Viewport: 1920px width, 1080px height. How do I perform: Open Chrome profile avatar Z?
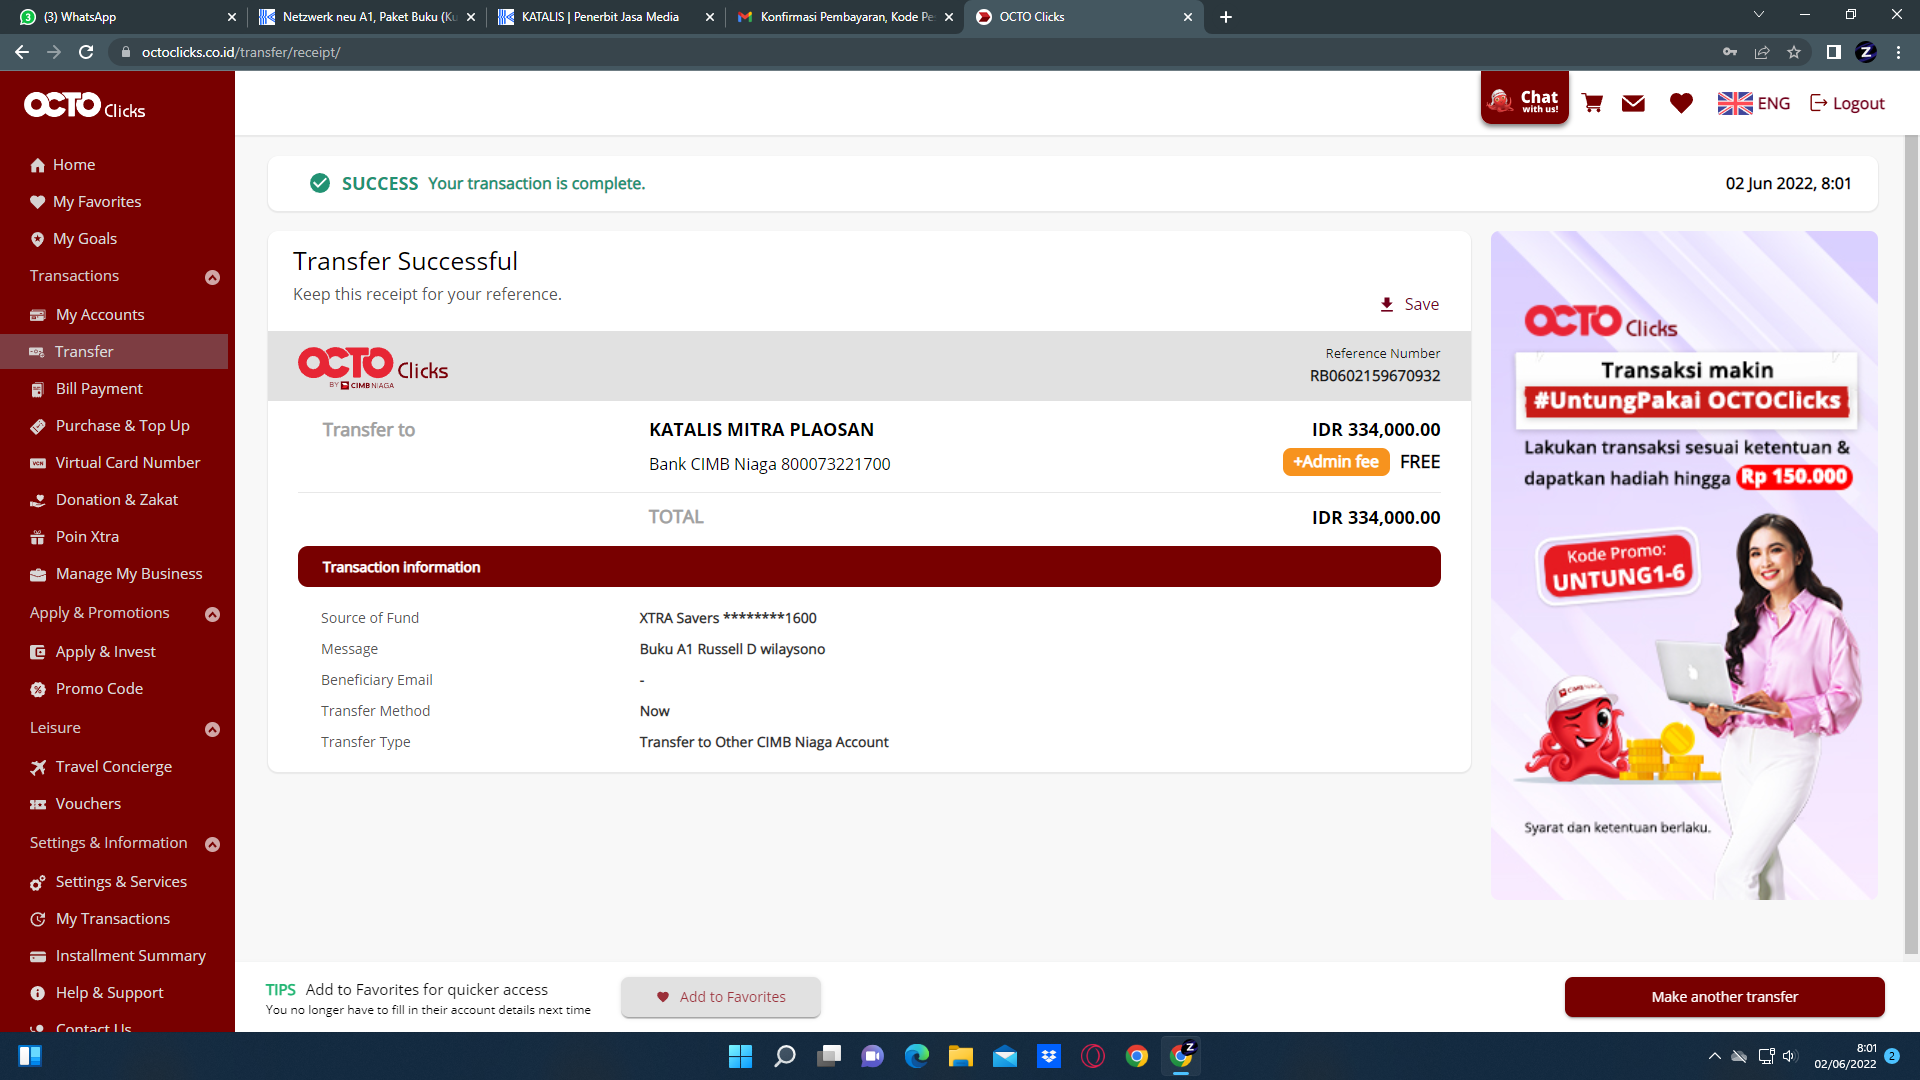coord(1866,52)
